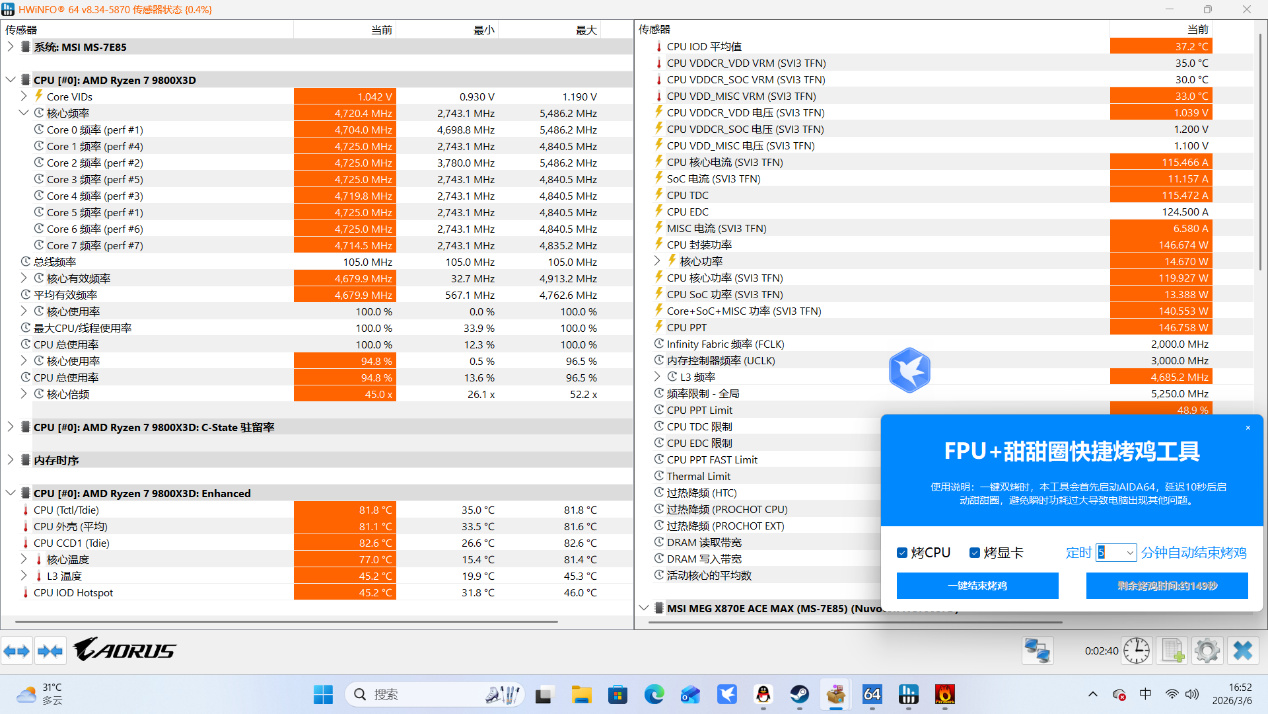This screenshot has width=1268, height=714.
Task: Open Steam from the taskbar
Action: coord(799,693)
